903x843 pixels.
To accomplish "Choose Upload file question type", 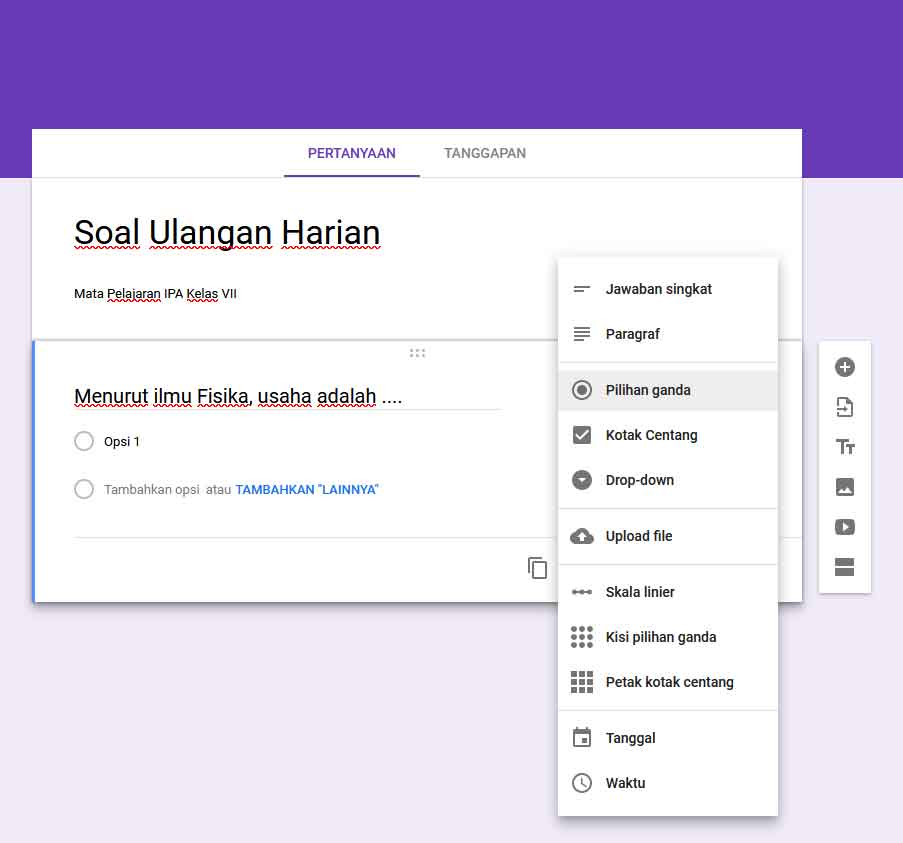I will pyautogui.click(x=667, y=536).
